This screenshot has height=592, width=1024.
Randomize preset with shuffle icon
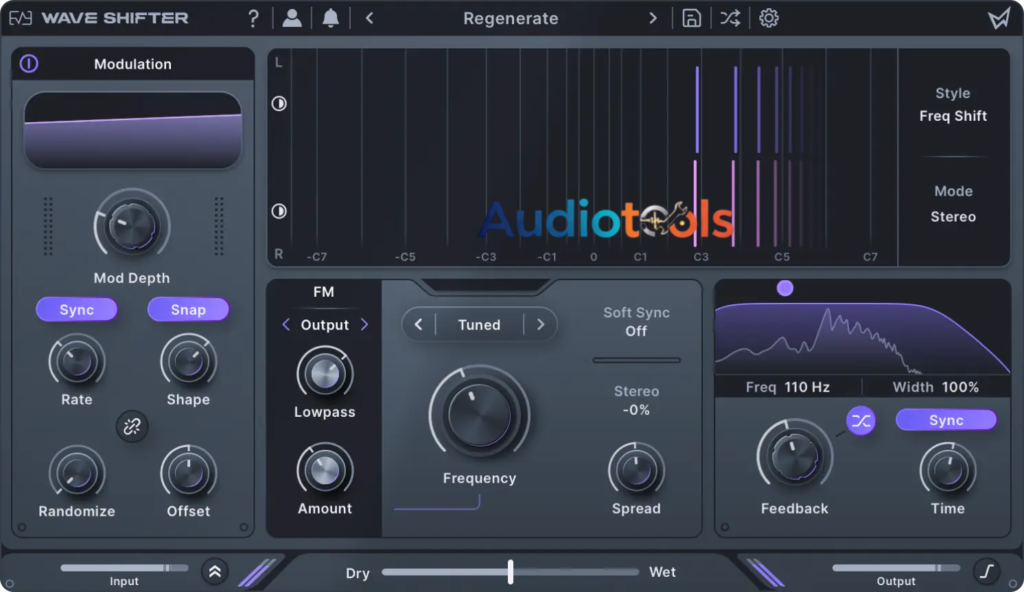pos(730,18)
